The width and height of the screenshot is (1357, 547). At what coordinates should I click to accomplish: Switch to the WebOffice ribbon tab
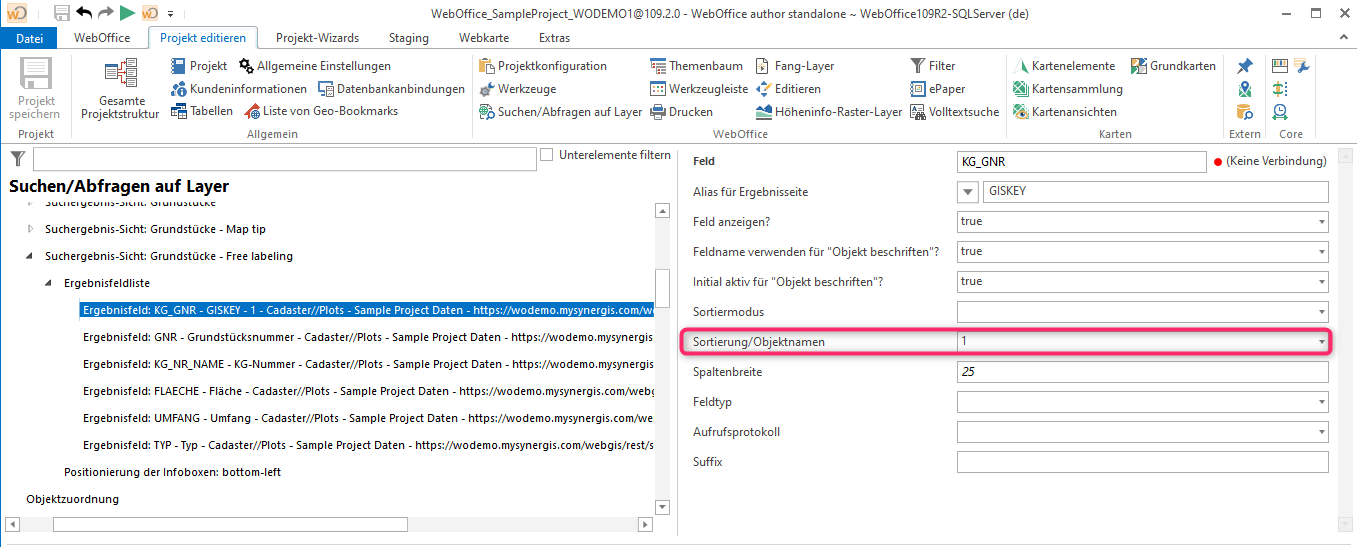pos(102,38)
